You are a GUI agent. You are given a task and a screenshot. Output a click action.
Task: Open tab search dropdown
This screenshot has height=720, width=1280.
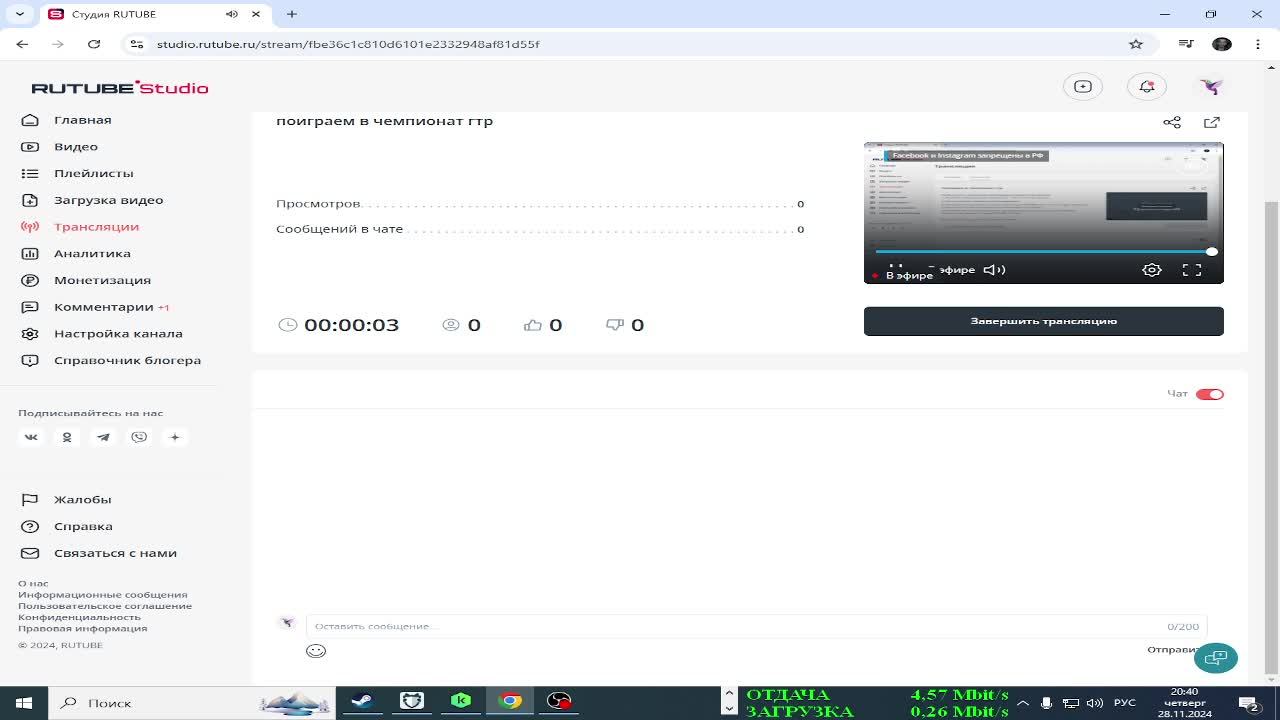pyautogui.click(x=20, y=14)
